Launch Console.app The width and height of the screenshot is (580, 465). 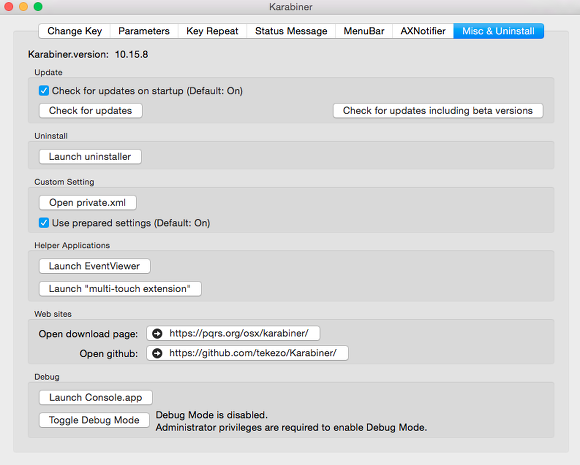coord(96,398)
